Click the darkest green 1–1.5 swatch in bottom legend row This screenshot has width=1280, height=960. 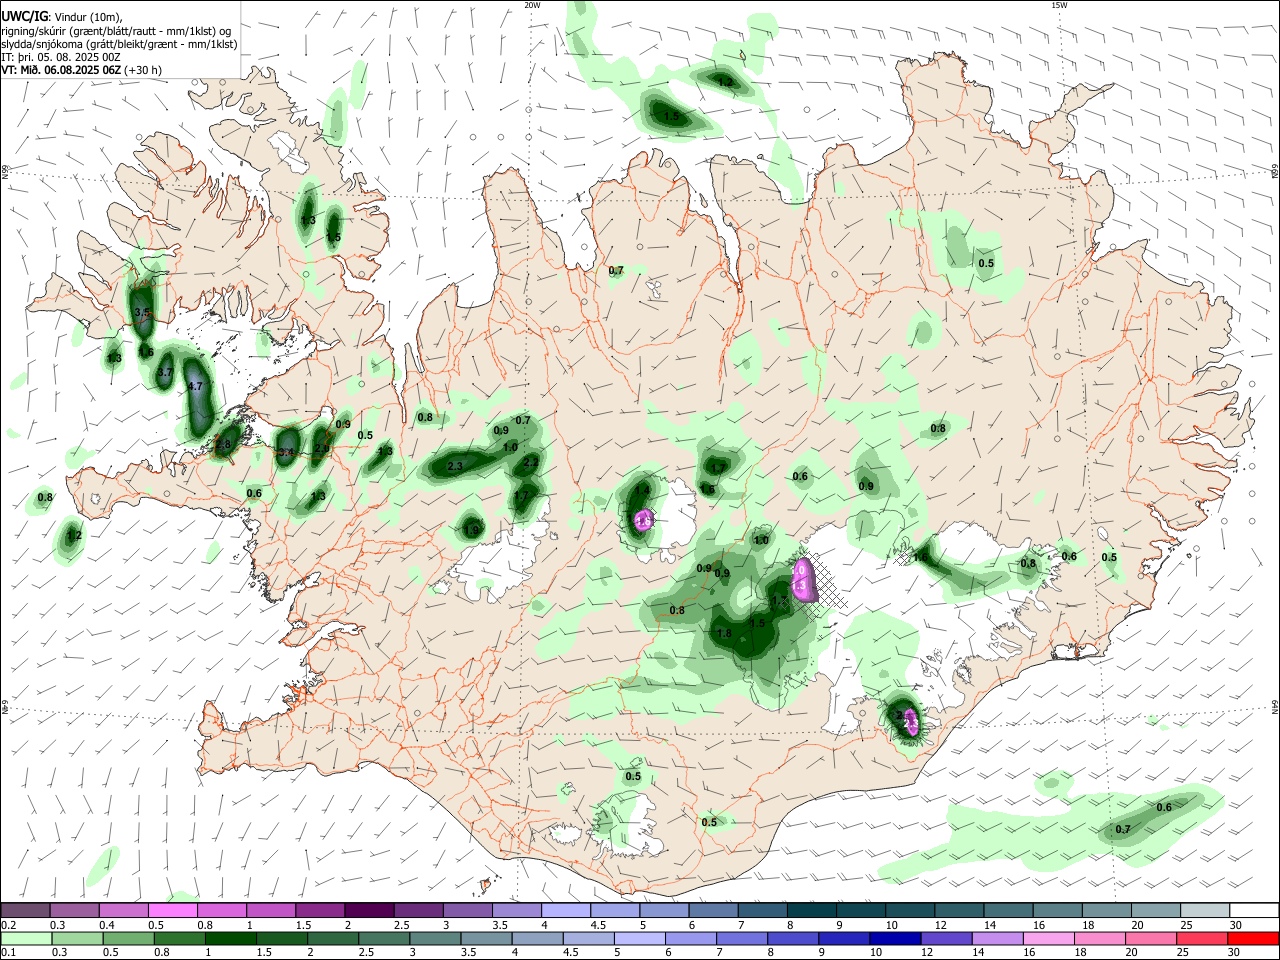coord(231,938)
